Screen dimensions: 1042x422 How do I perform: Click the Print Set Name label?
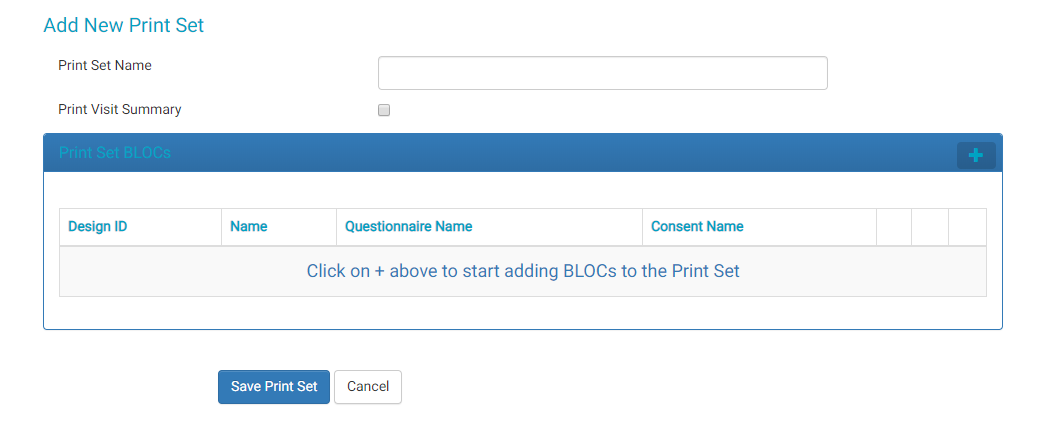pyautogui.click(x=105, y=66)
